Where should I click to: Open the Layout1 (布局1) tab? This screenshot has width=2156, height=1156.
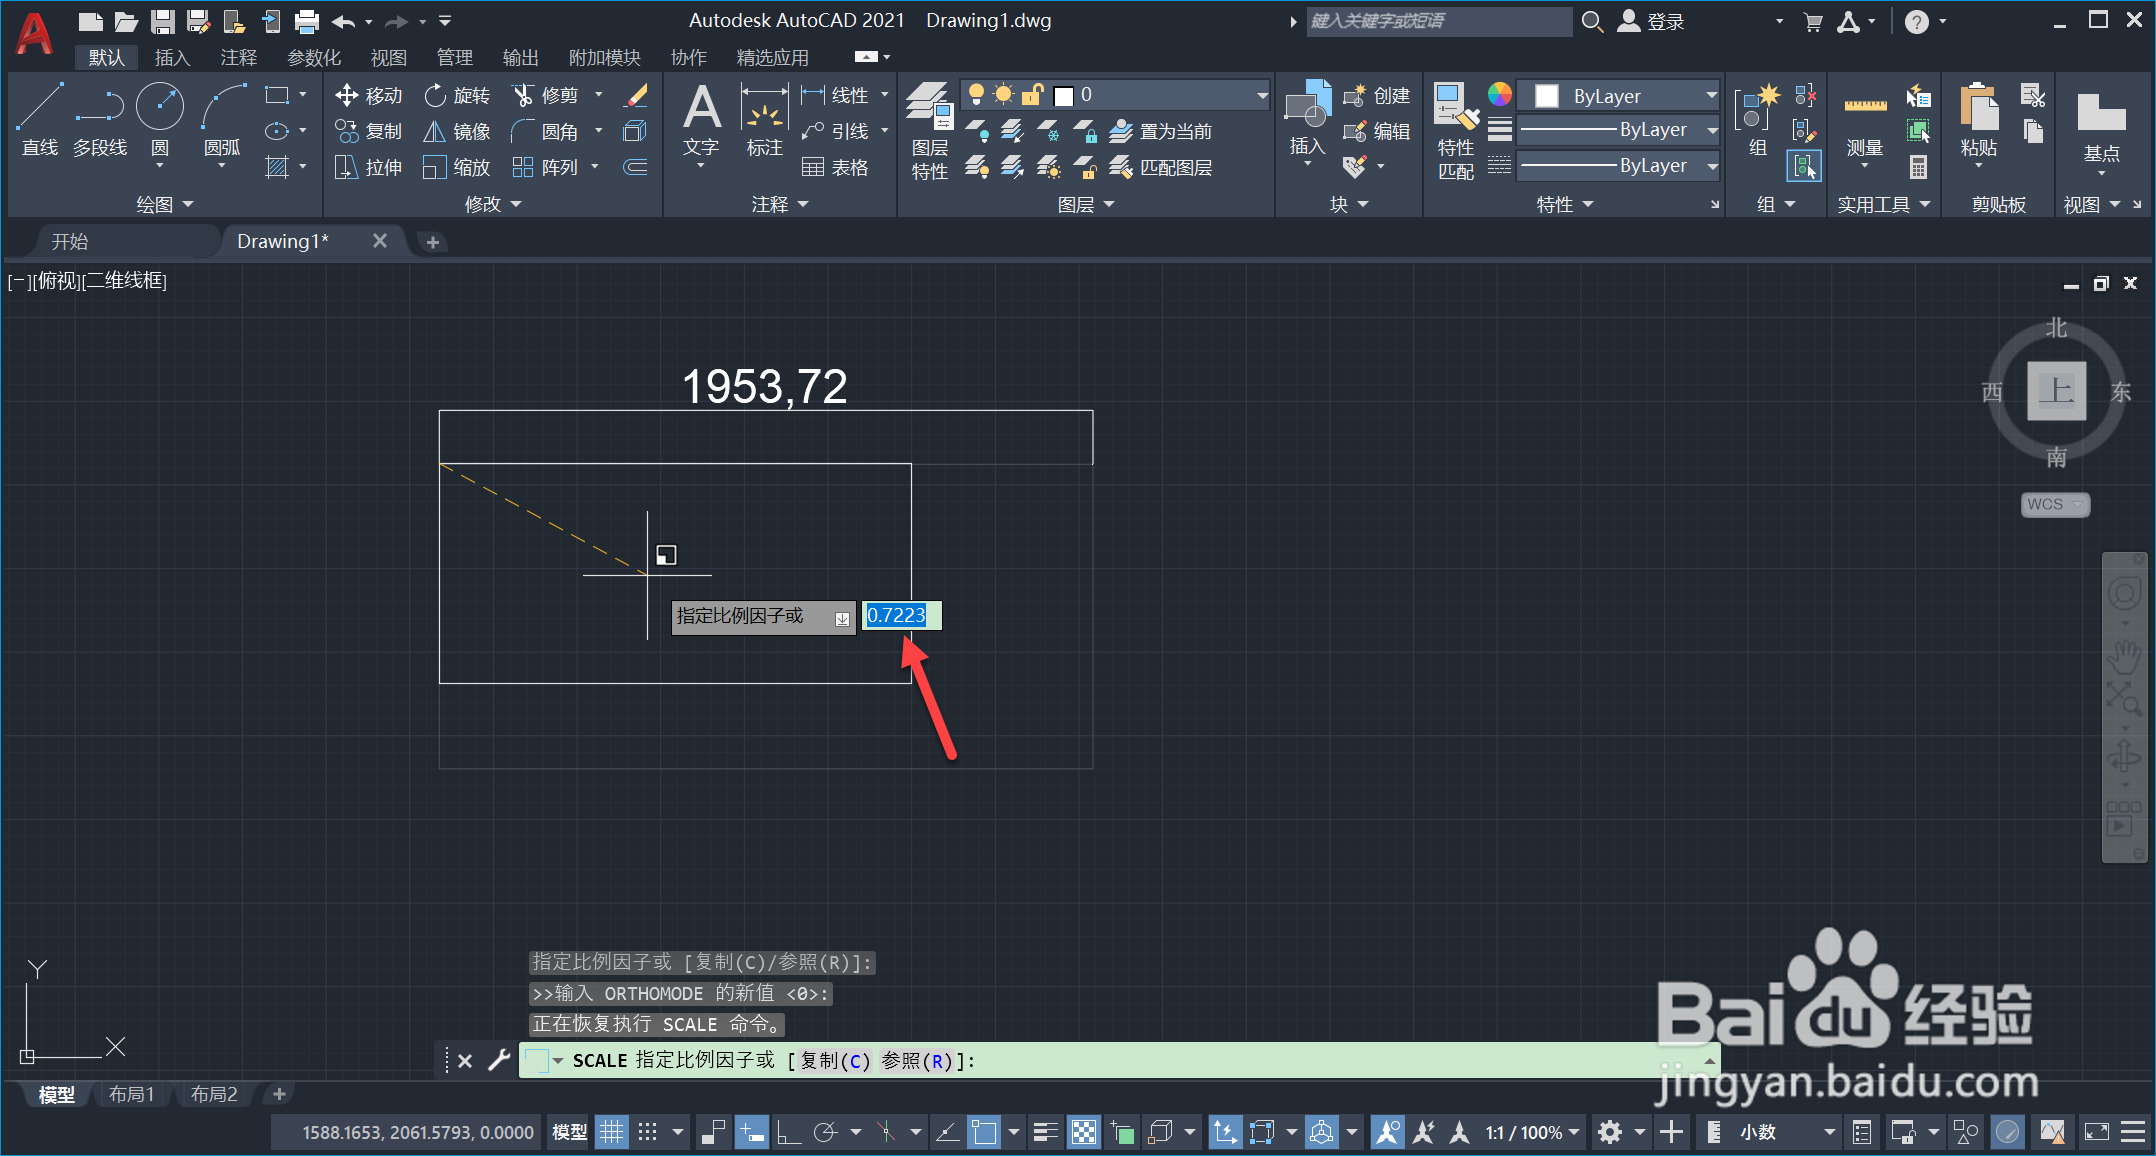tap(131, 1094)
